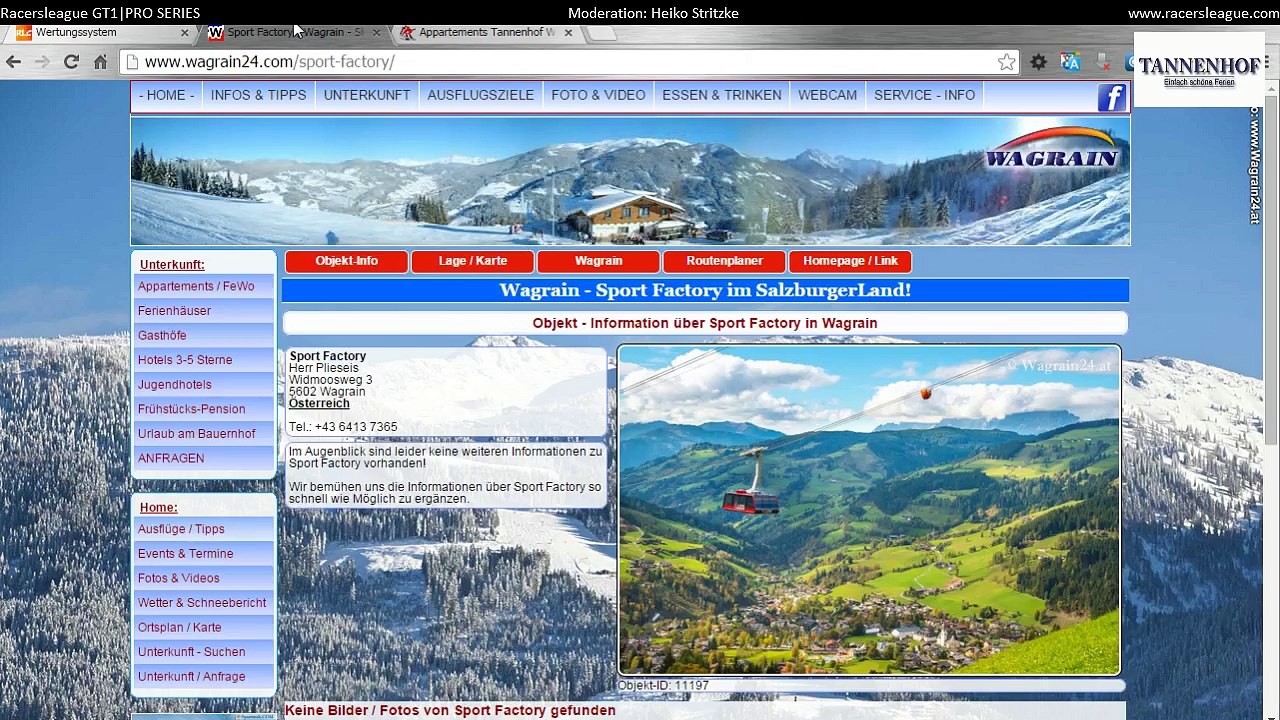Click the Wagrain panorama banner image

click(x=630, y=181)
